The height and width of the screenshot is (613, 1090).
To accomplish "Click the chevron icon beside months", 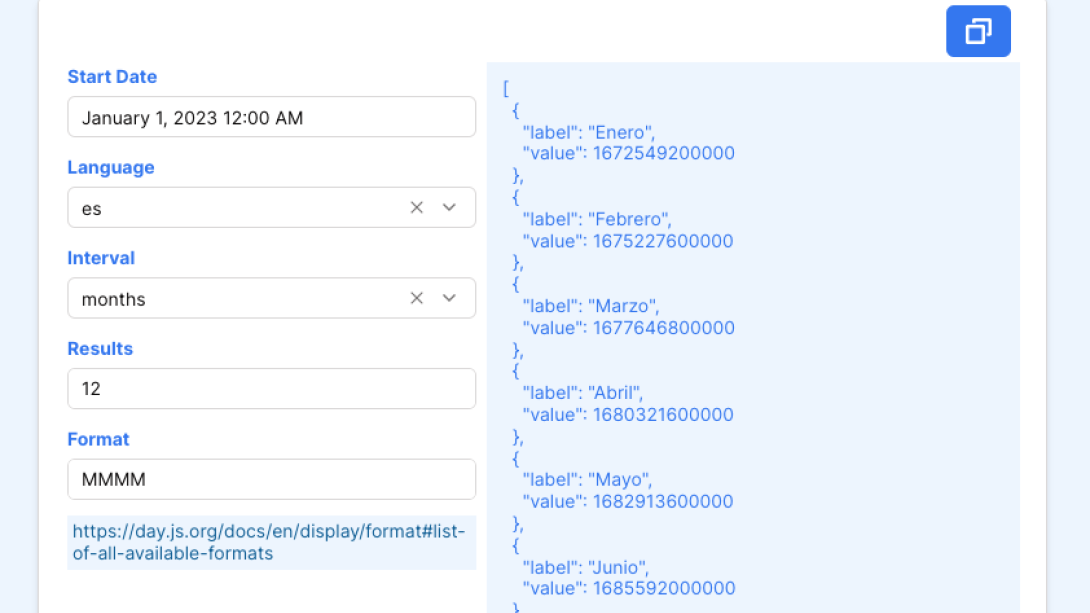I will pos(448,298).
